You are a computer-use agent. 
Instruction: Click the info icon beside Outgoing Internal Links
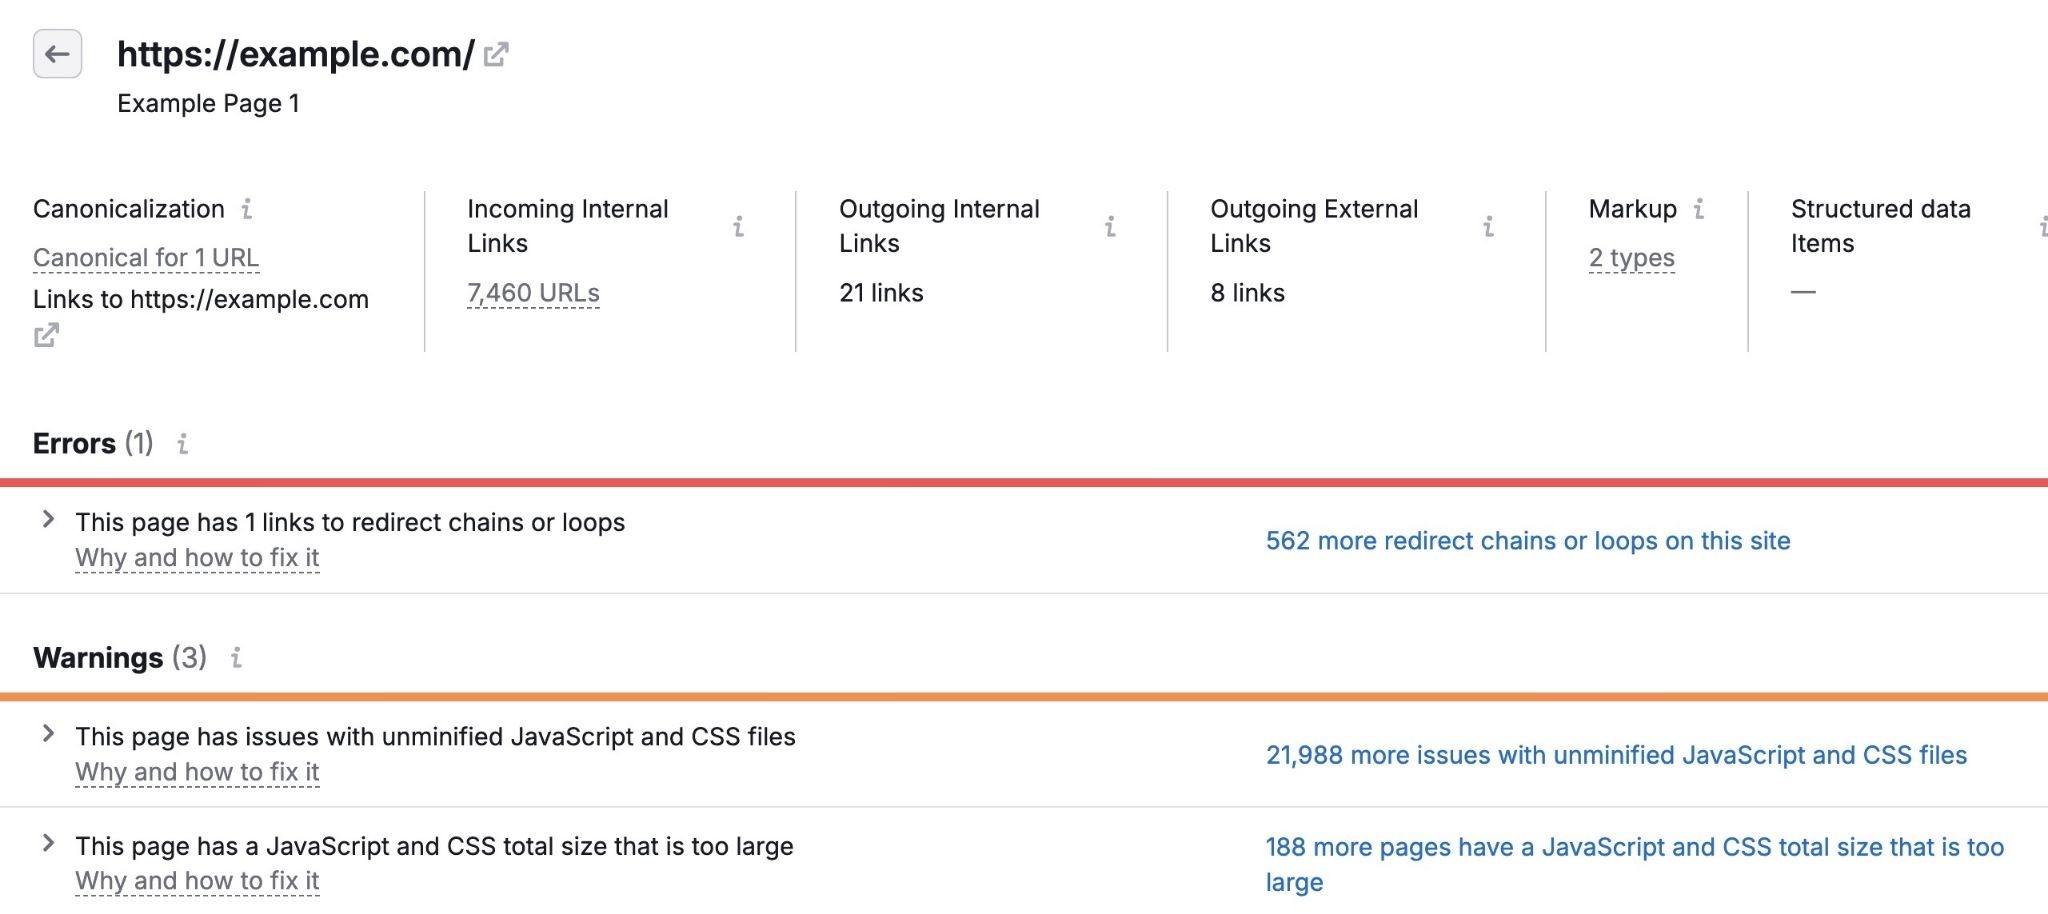click(1110, 226)
